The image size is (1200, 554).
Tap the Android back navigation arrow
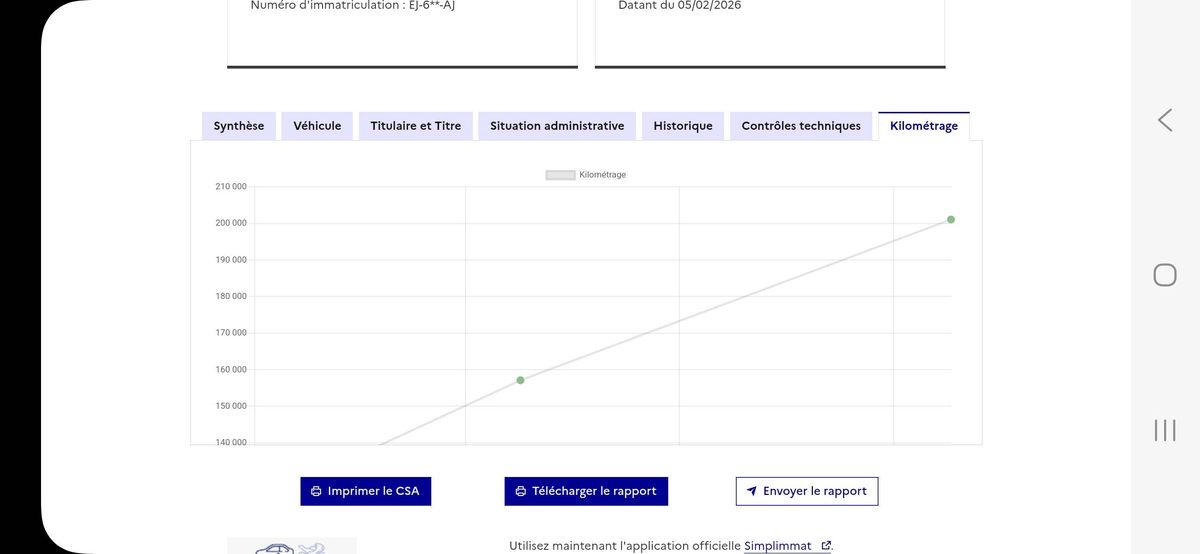(x=1165, y=120)
